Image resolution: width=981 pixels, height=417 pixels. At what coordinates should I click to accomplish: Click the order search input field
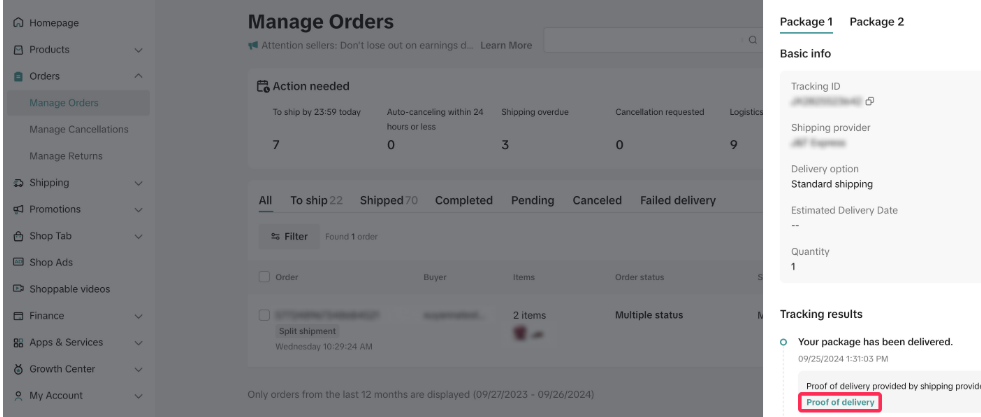[640, 40]
